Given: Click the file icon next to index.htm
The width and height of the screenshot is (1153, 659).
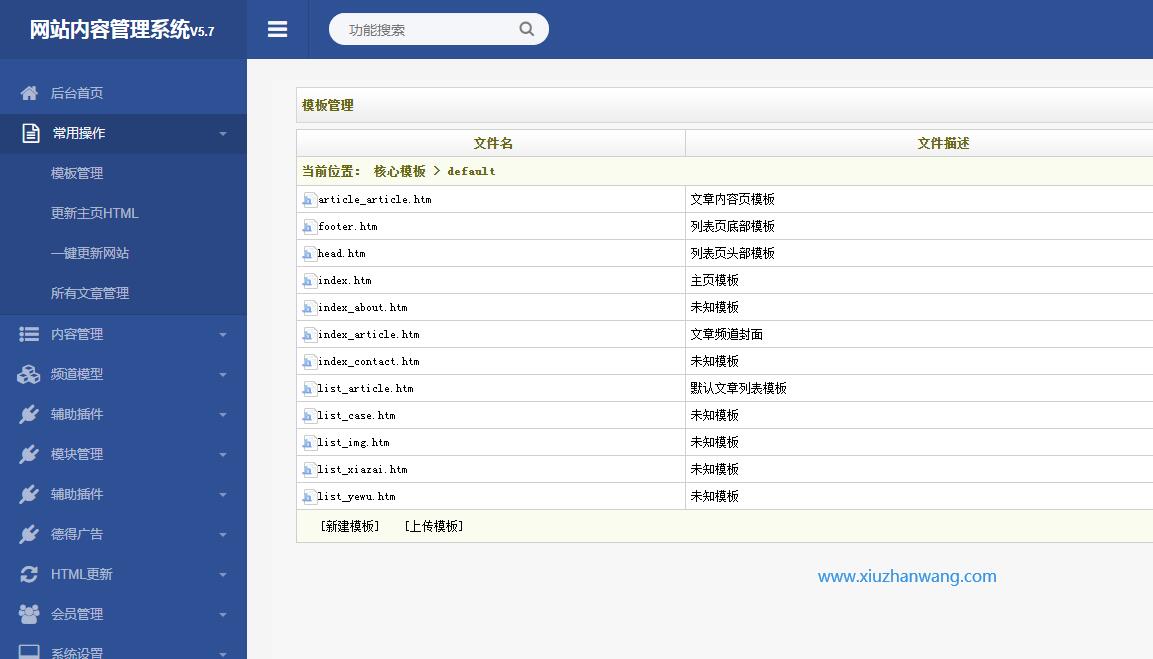Looking at the screenshot, I should (309, 281).
